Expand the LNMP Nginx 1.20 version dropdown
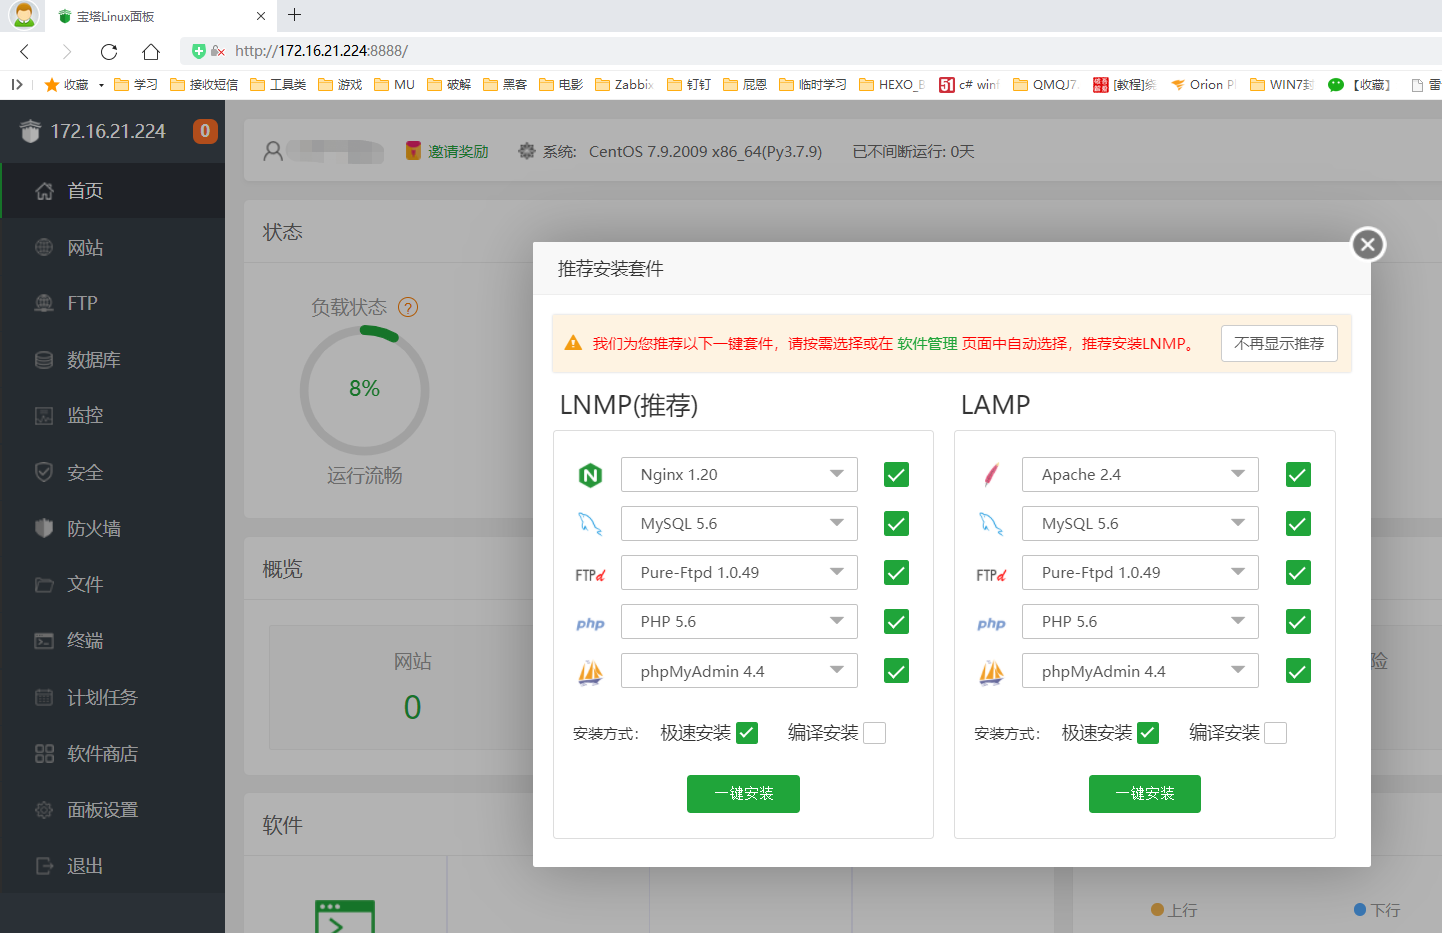1442x933 pixels. [x=739, y=475]
